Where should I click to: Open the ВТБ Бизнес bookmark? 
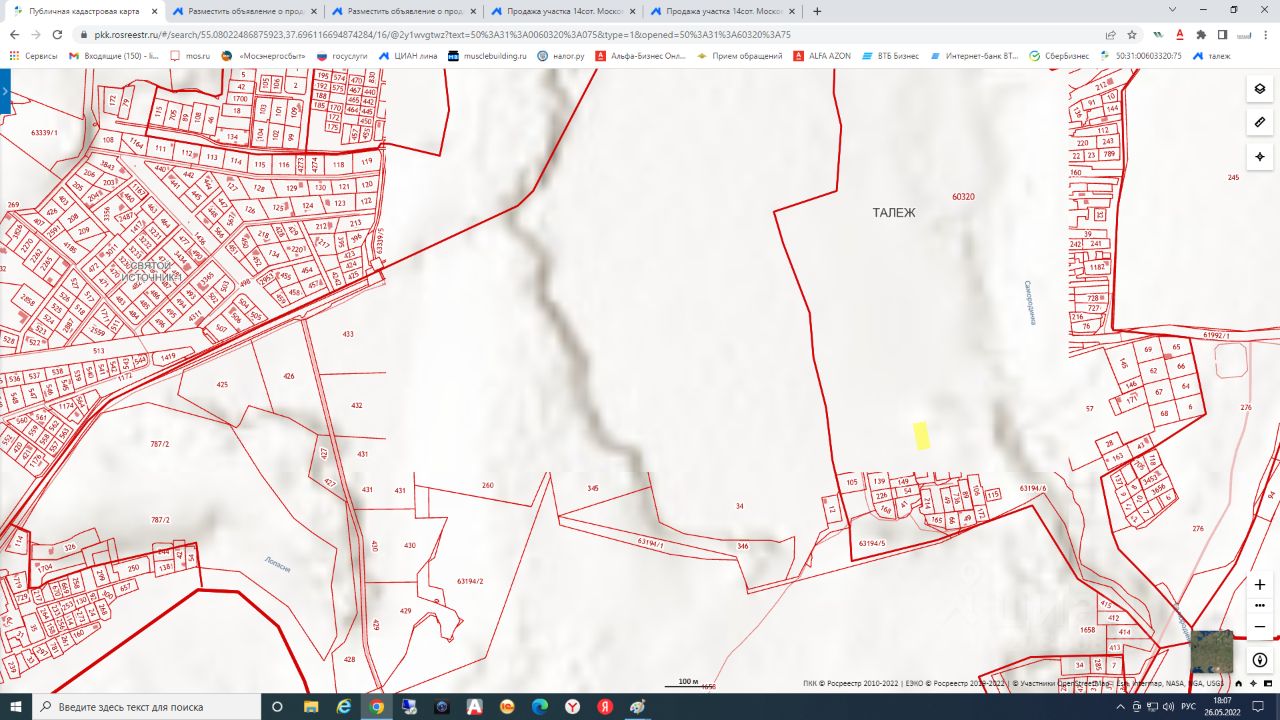[x=891, y=56]
